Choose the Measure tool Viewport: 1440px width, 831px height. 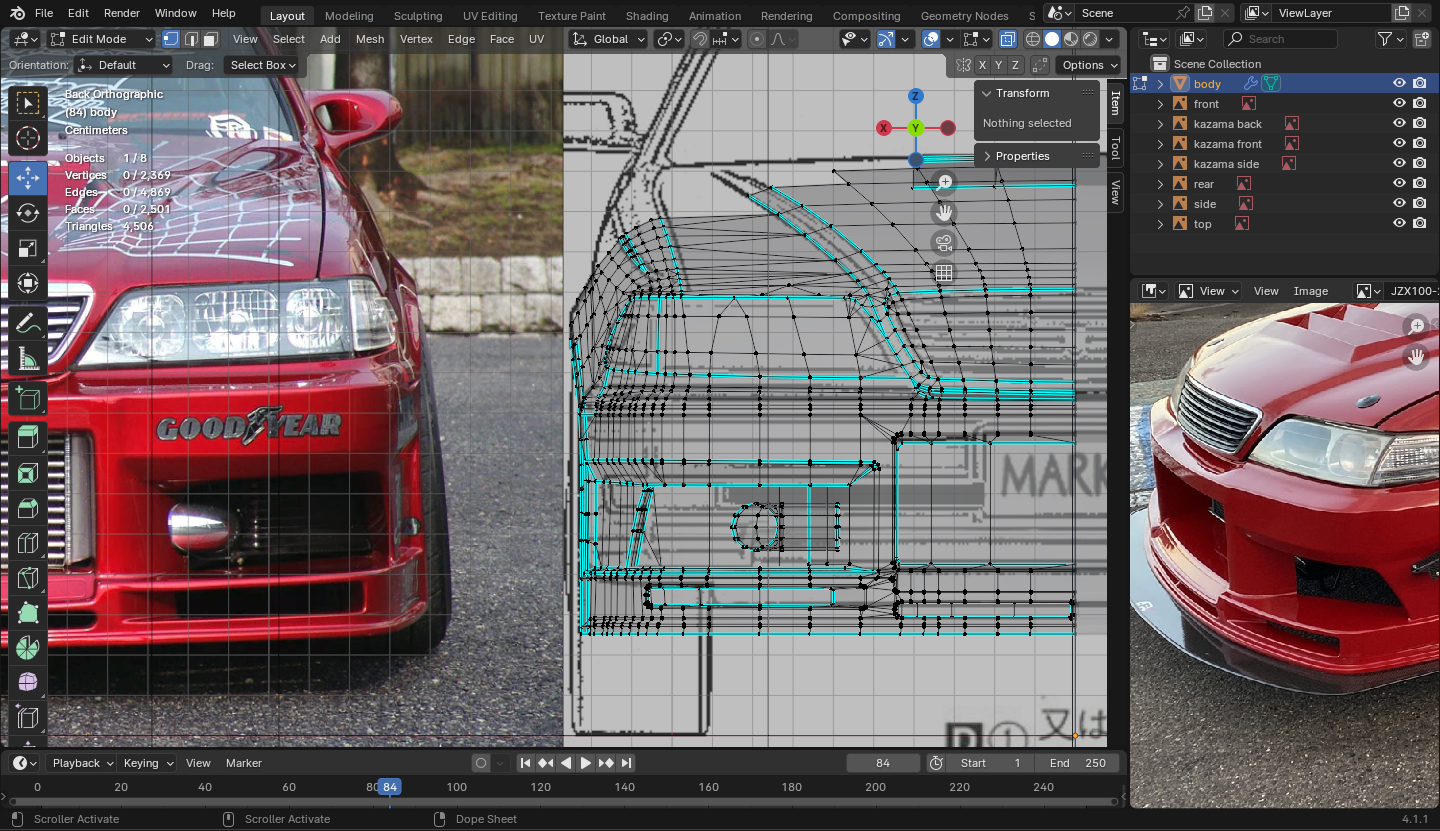tap(28, 358)
